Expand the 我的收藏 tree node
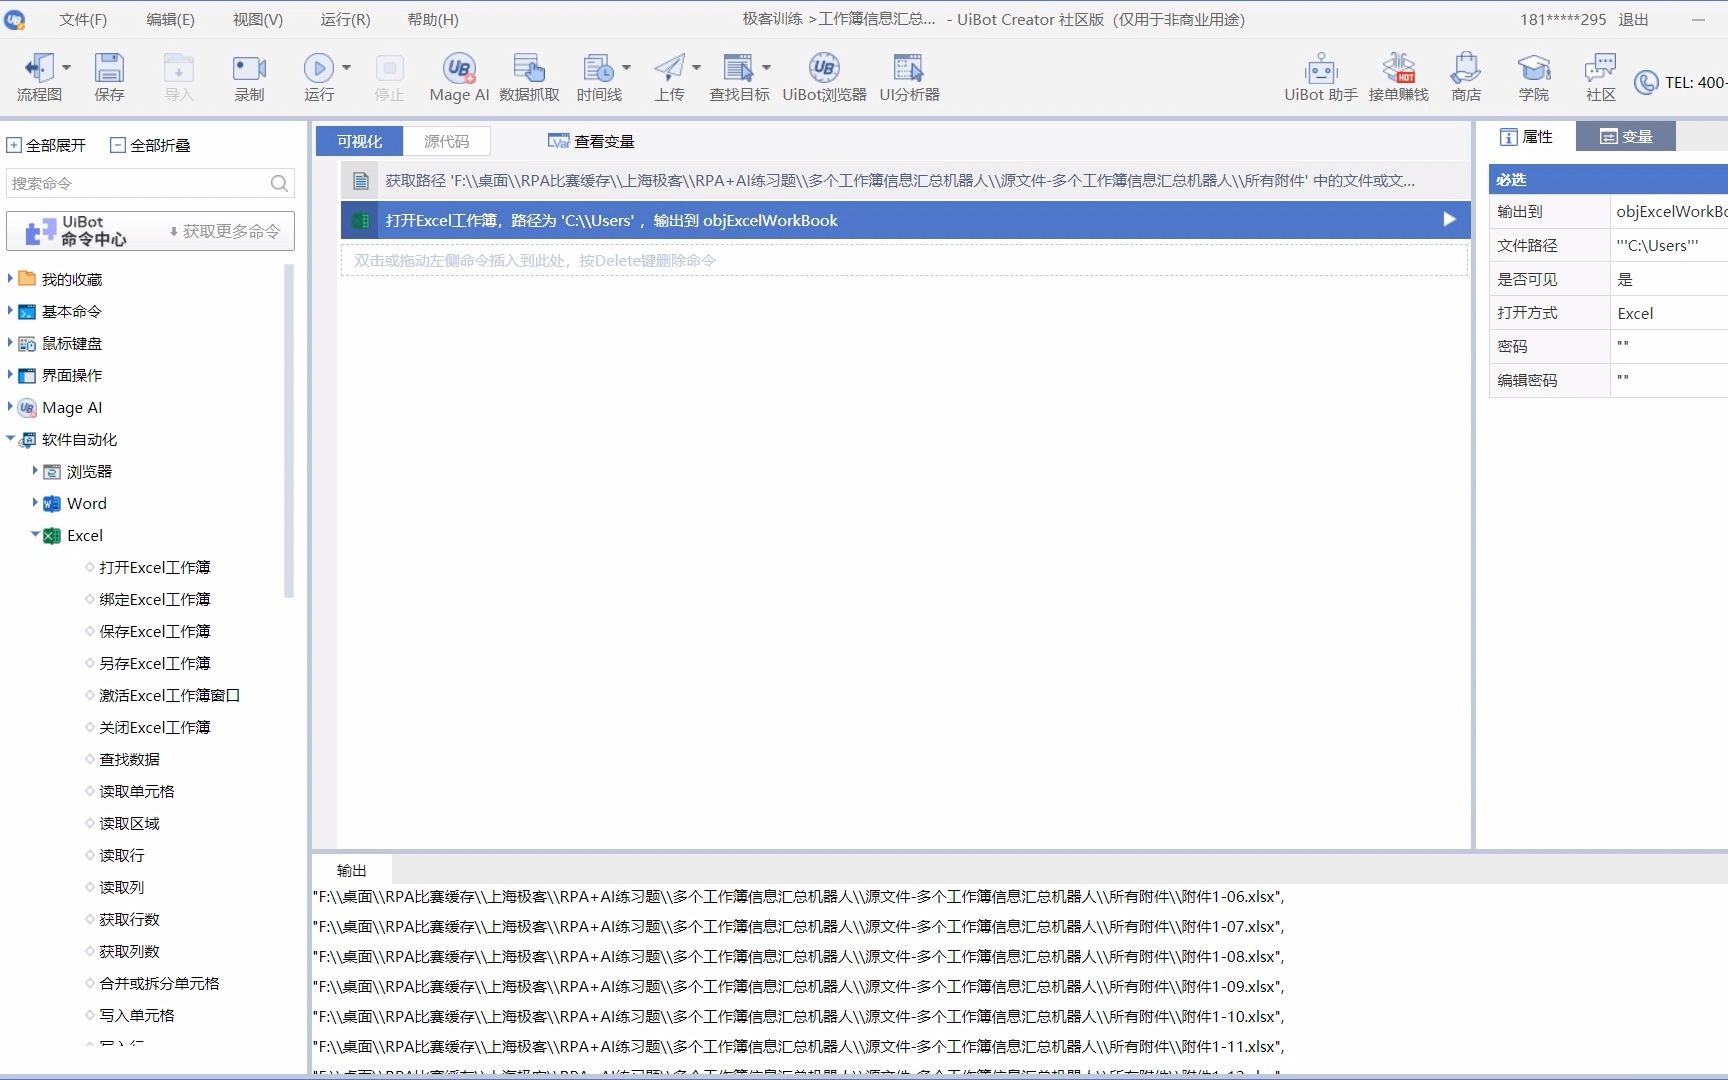Viewport: 1728px width, 1080px height. (x=10, y=278)
